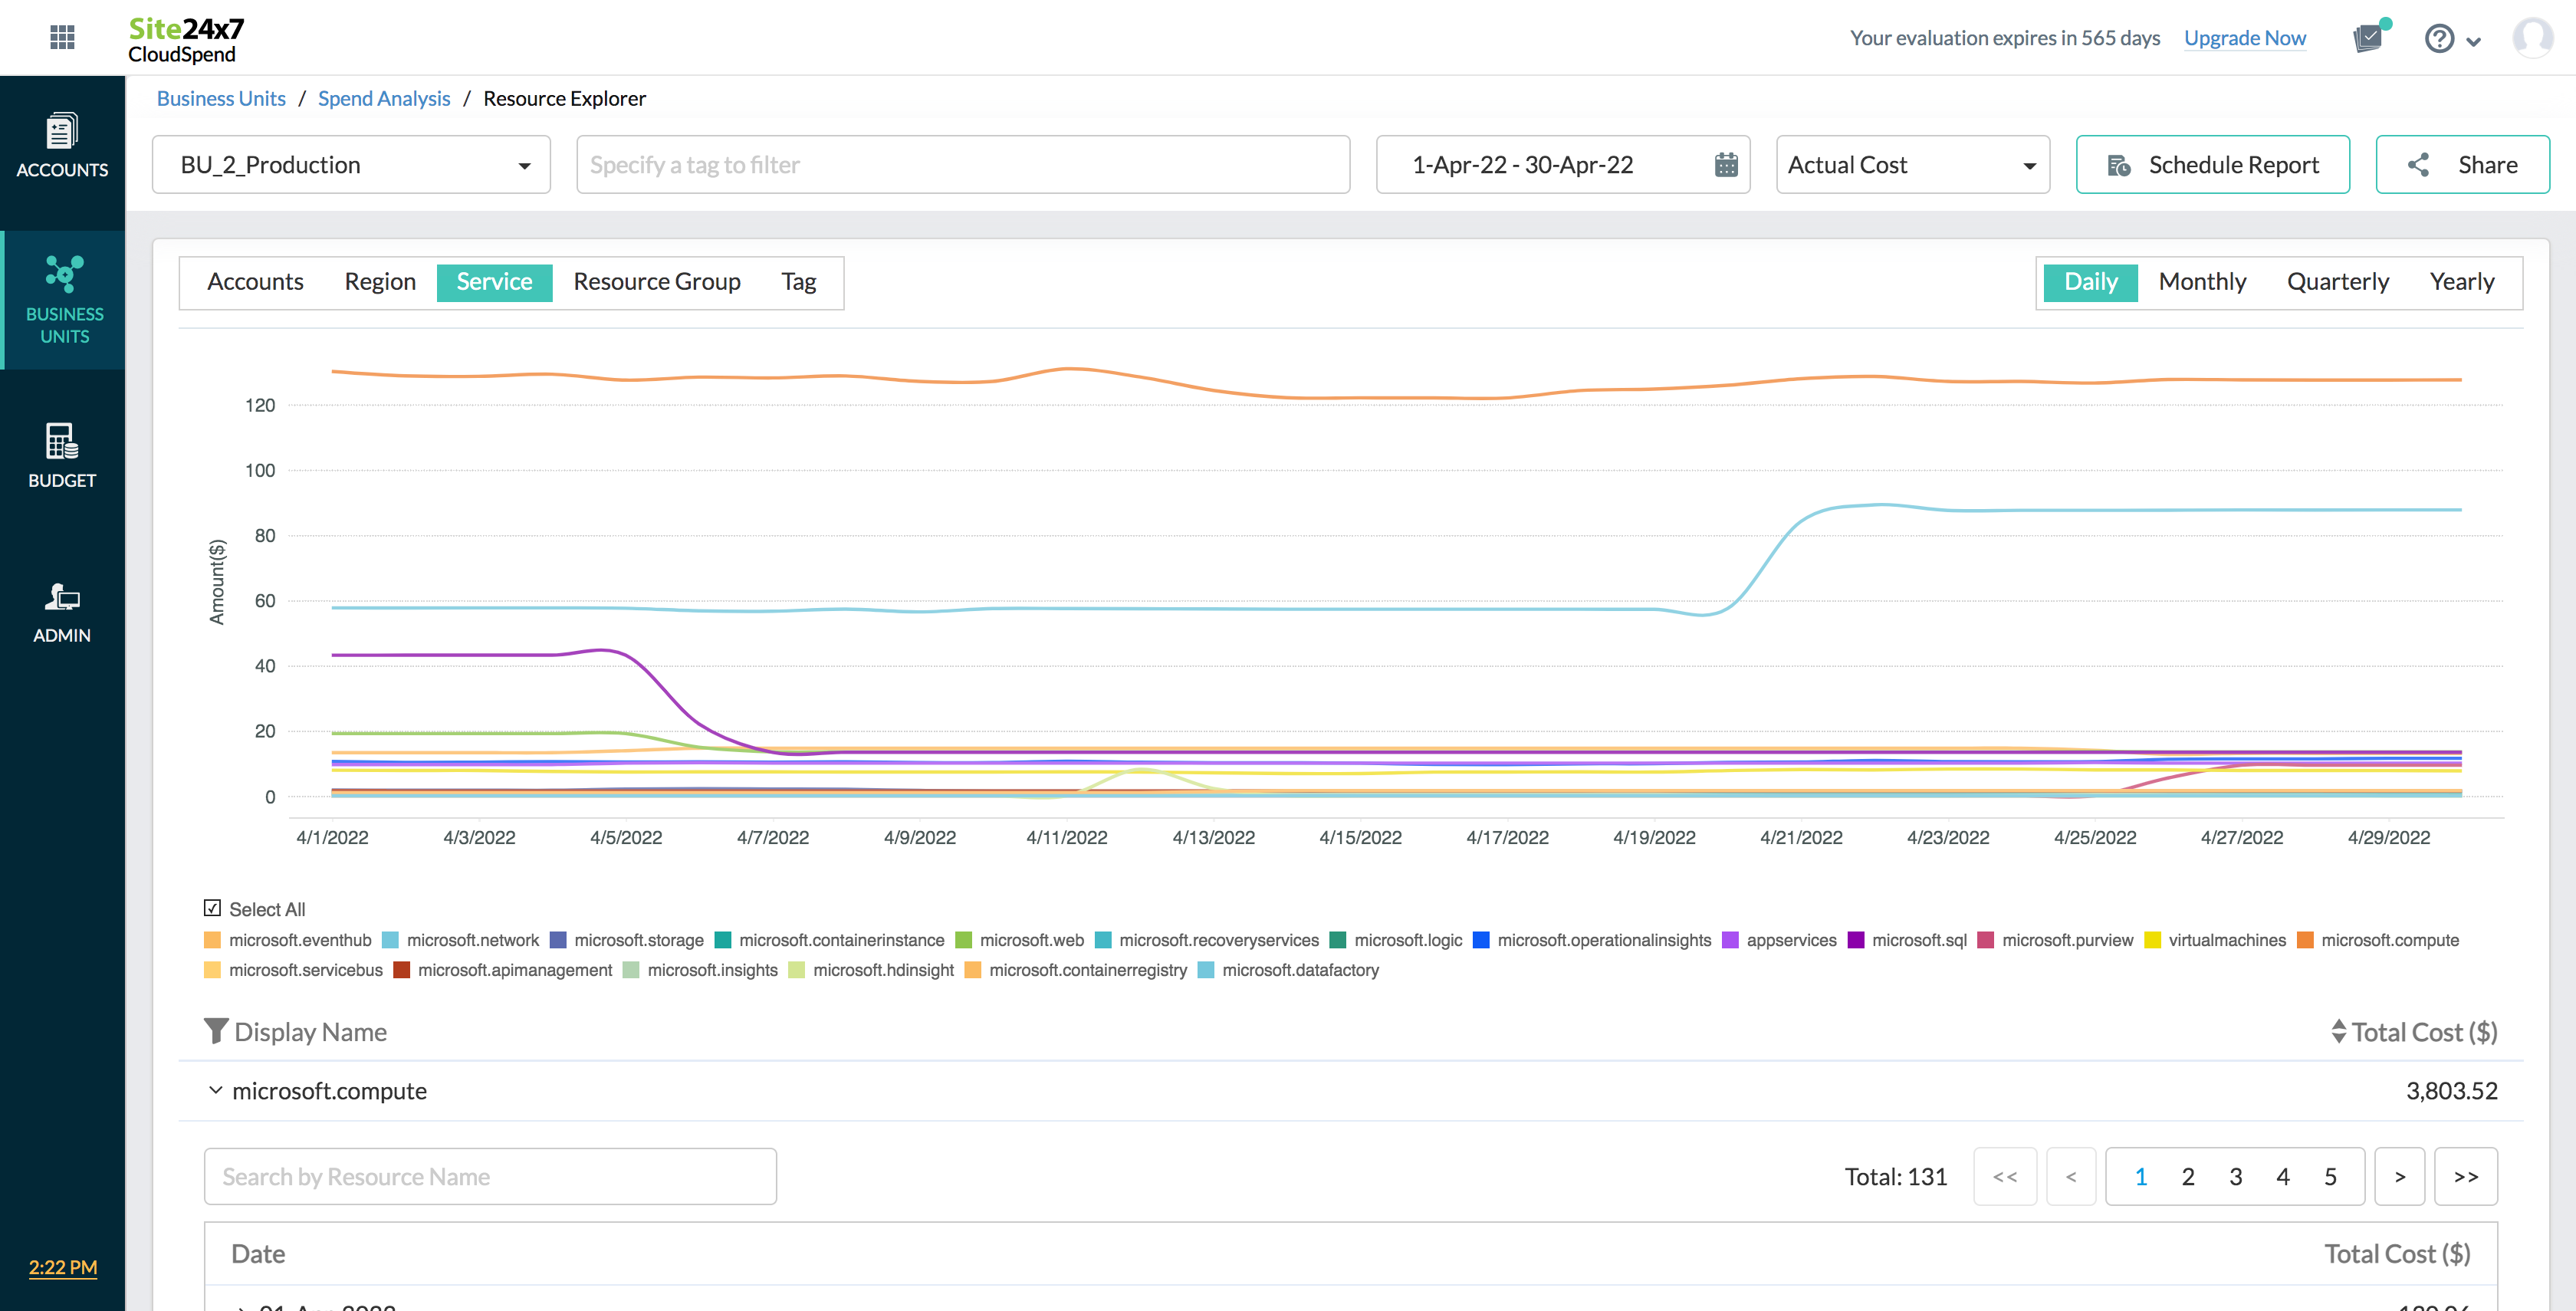Click the help question mark icon

2439,38
